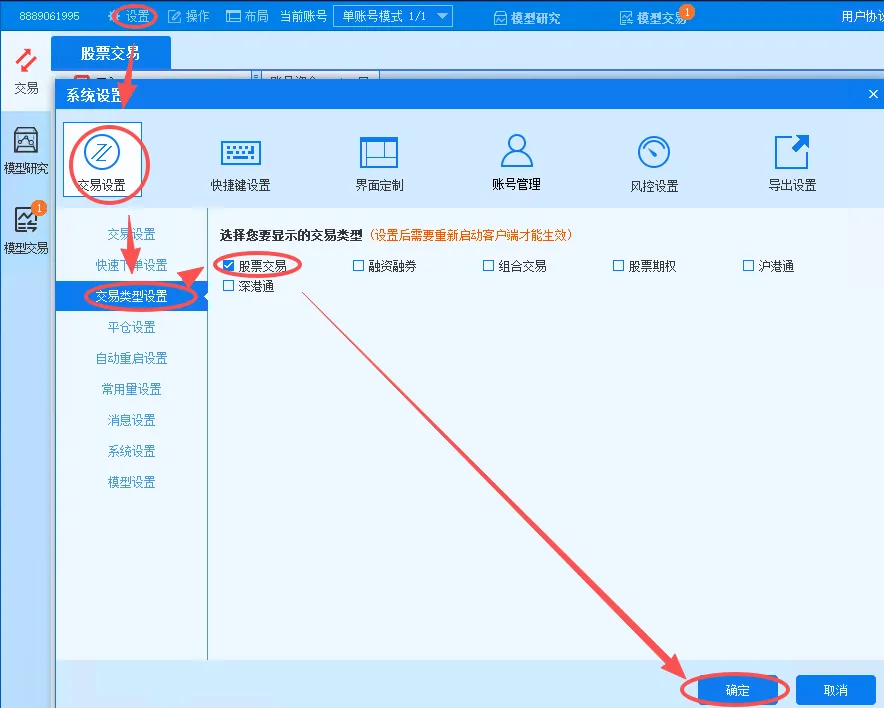Select 平仓设置 in the left list
This screenshot has height=708, width=884.
pos(131,327)
